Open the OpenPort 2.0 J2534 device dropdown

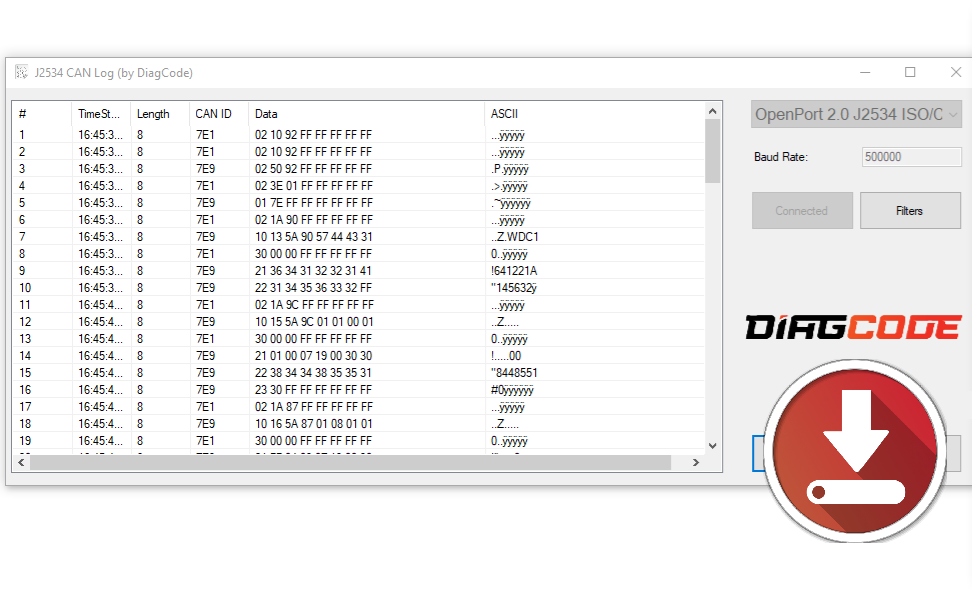pyautogui.click(x=856, y=114)
